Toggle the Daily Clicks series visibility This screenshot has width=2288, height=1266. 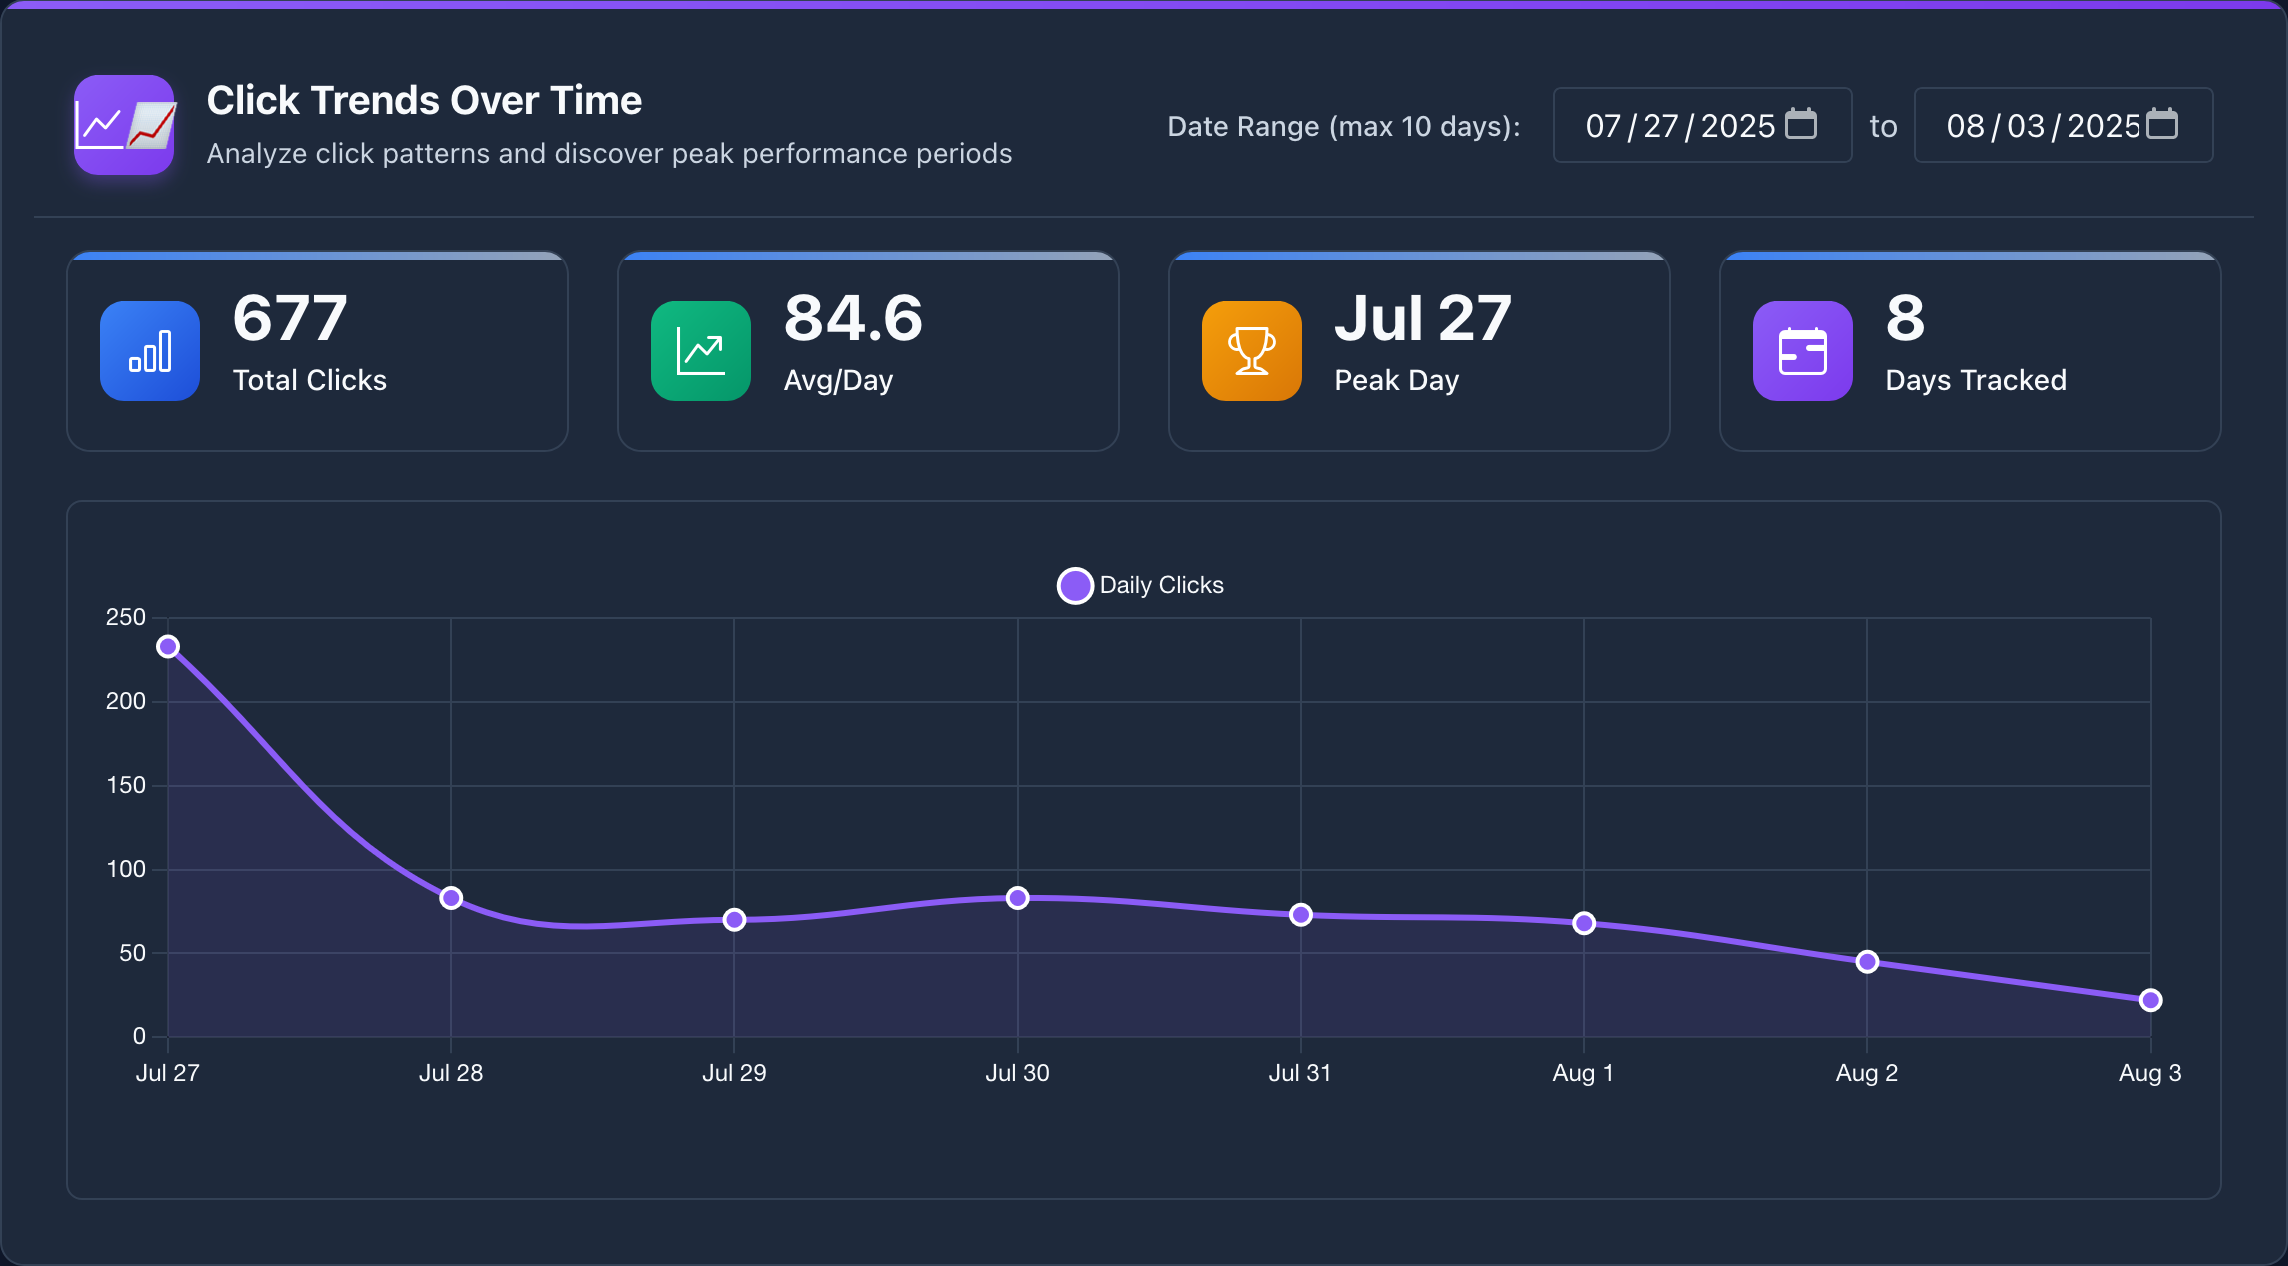click(1140, 585)
